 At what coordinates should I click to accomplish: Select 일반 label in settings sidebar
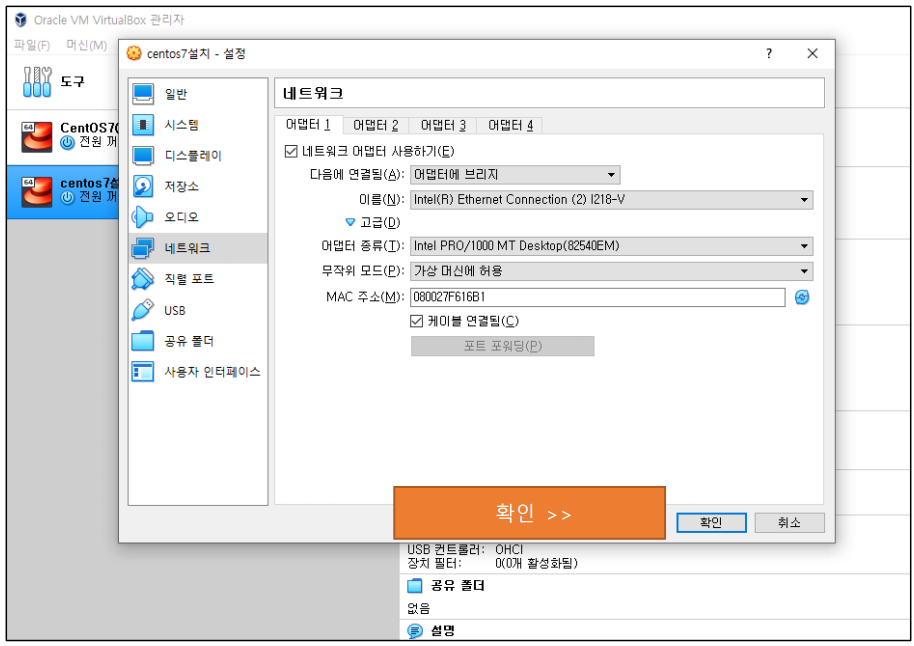pos(175,94)
